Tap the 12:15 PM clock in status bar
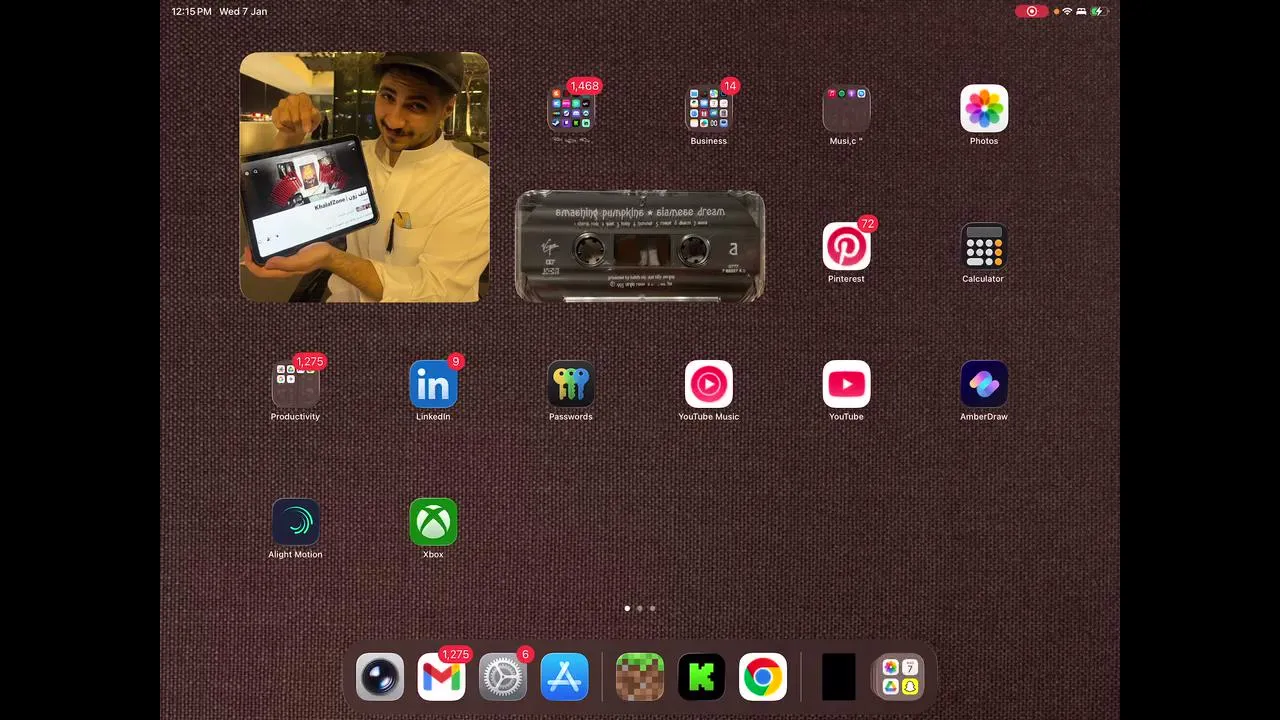1280x720 pixels. point(191,11)
